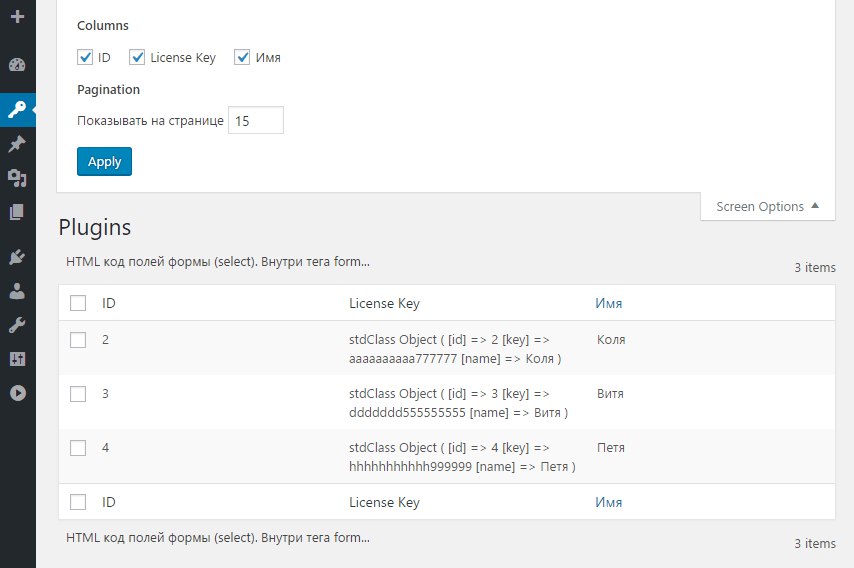Click the Apply button
854x568 pixels.
click(x=104, y=162)
